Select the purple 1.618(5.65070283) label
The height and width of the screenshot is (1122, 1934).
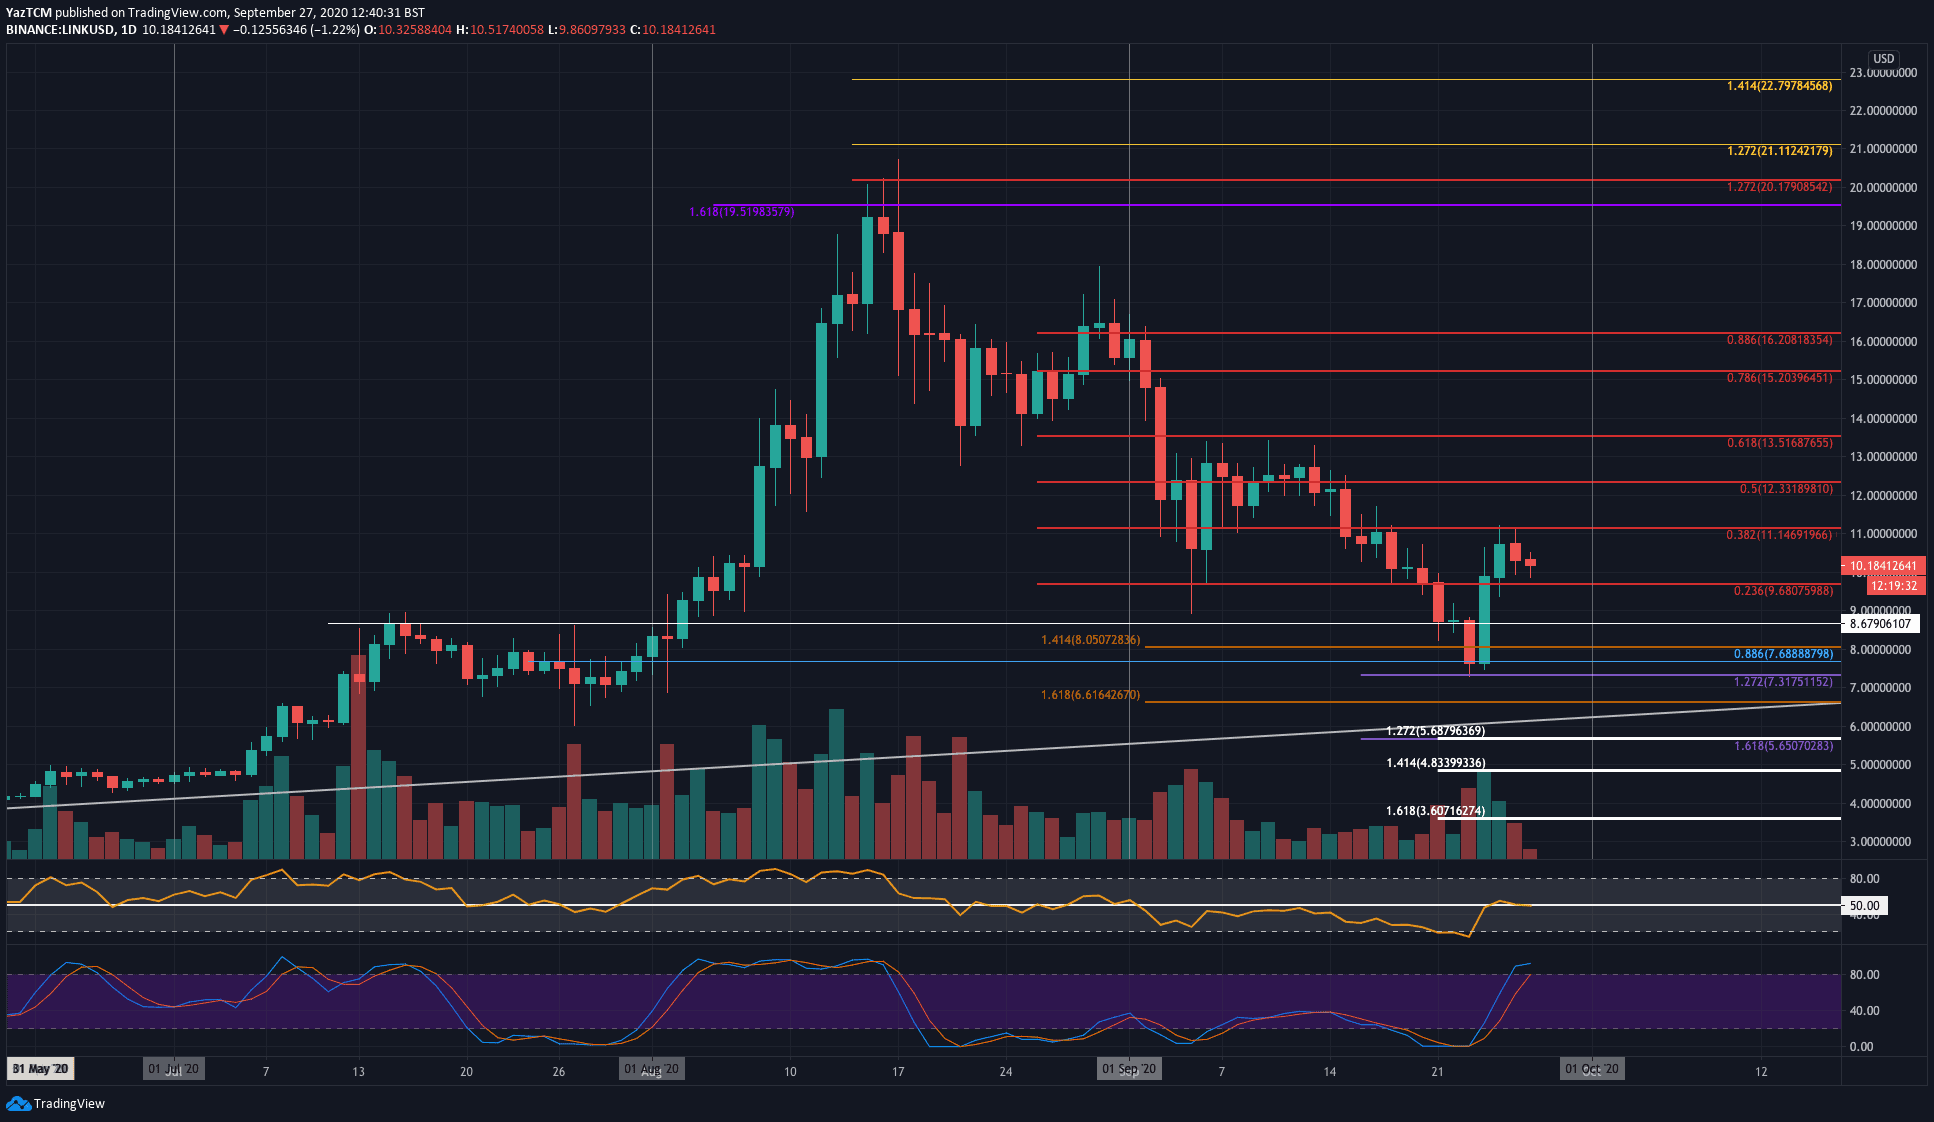tap(1783, 746)
